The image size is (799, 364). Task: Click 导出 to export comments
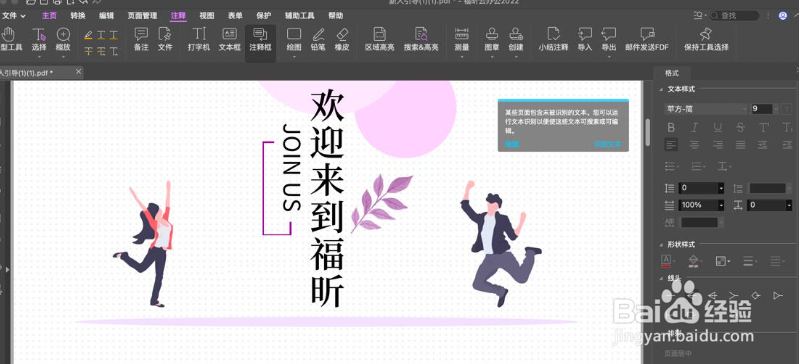[608, 39]
